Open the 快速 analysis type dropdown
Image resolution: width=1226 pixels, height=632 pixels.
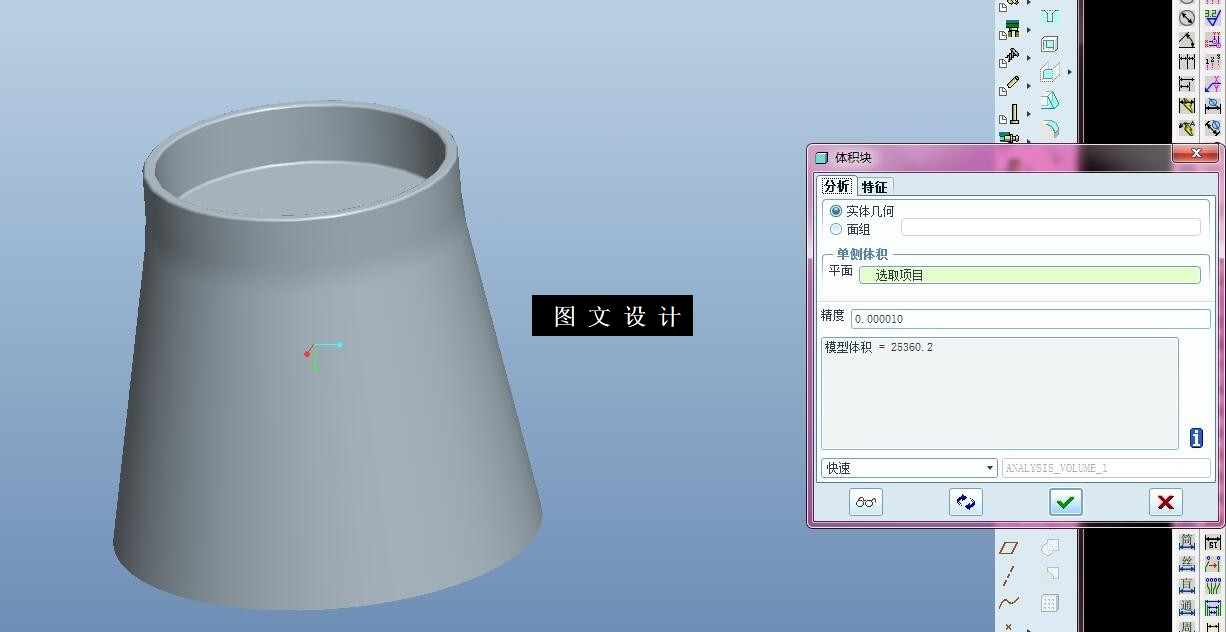[990, 468]
